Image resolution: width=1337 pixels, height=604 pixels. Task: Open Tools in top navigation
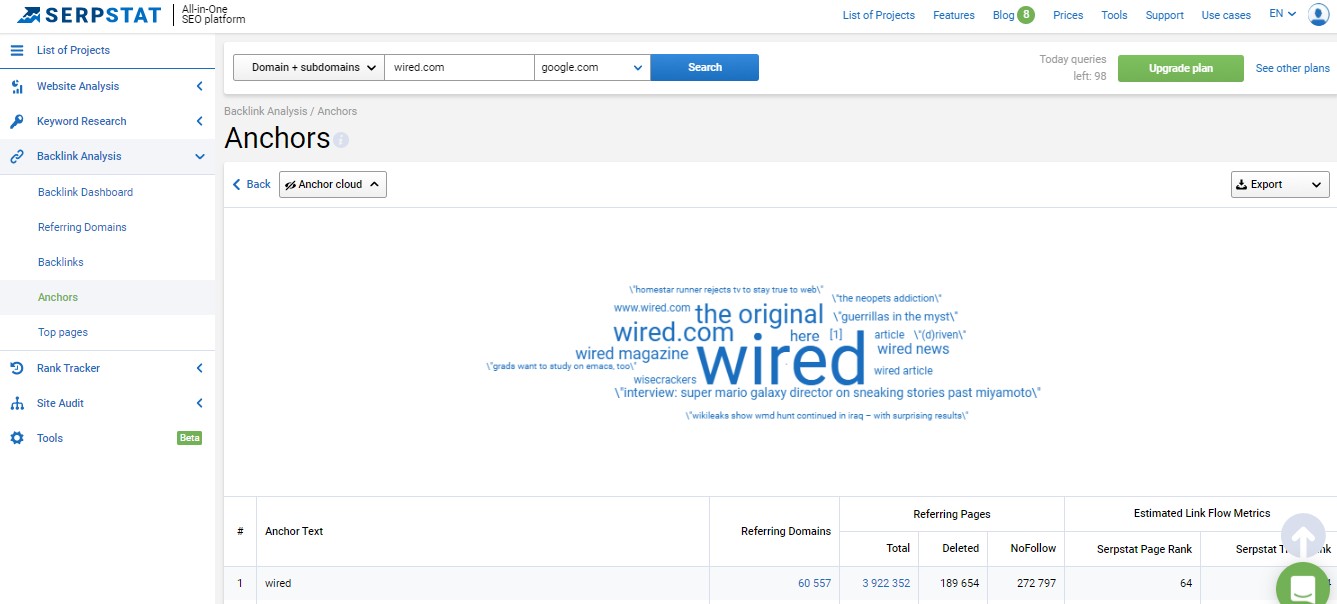(x=1114, y=15)
